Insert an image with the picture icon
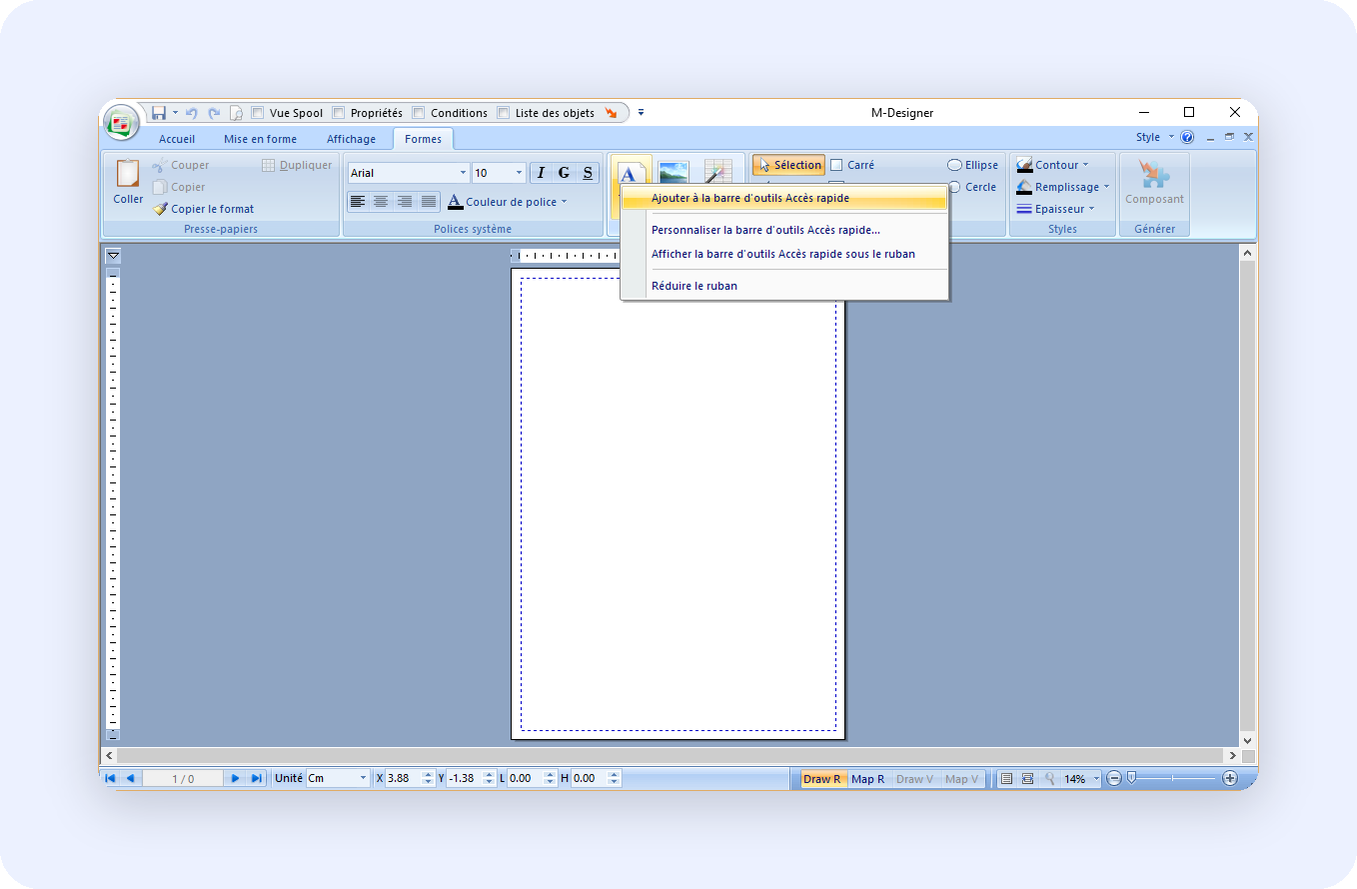The image size is (1357, 889). [x=674, y=172]
